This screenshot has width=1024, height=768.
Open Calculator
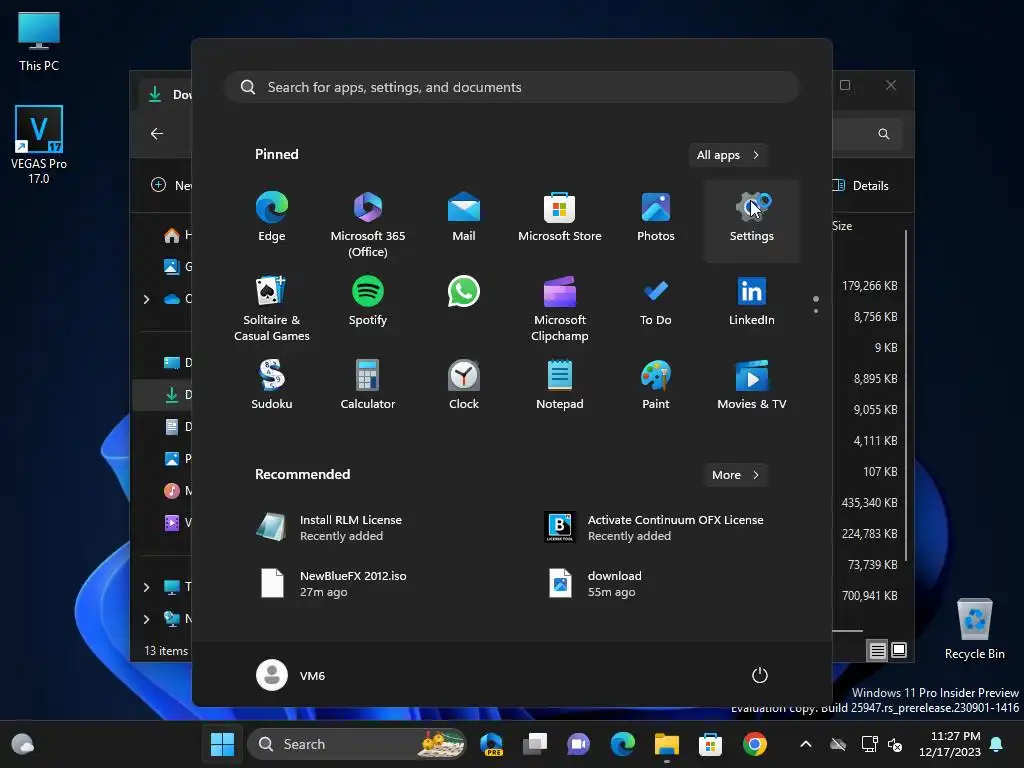coord(368,385)
